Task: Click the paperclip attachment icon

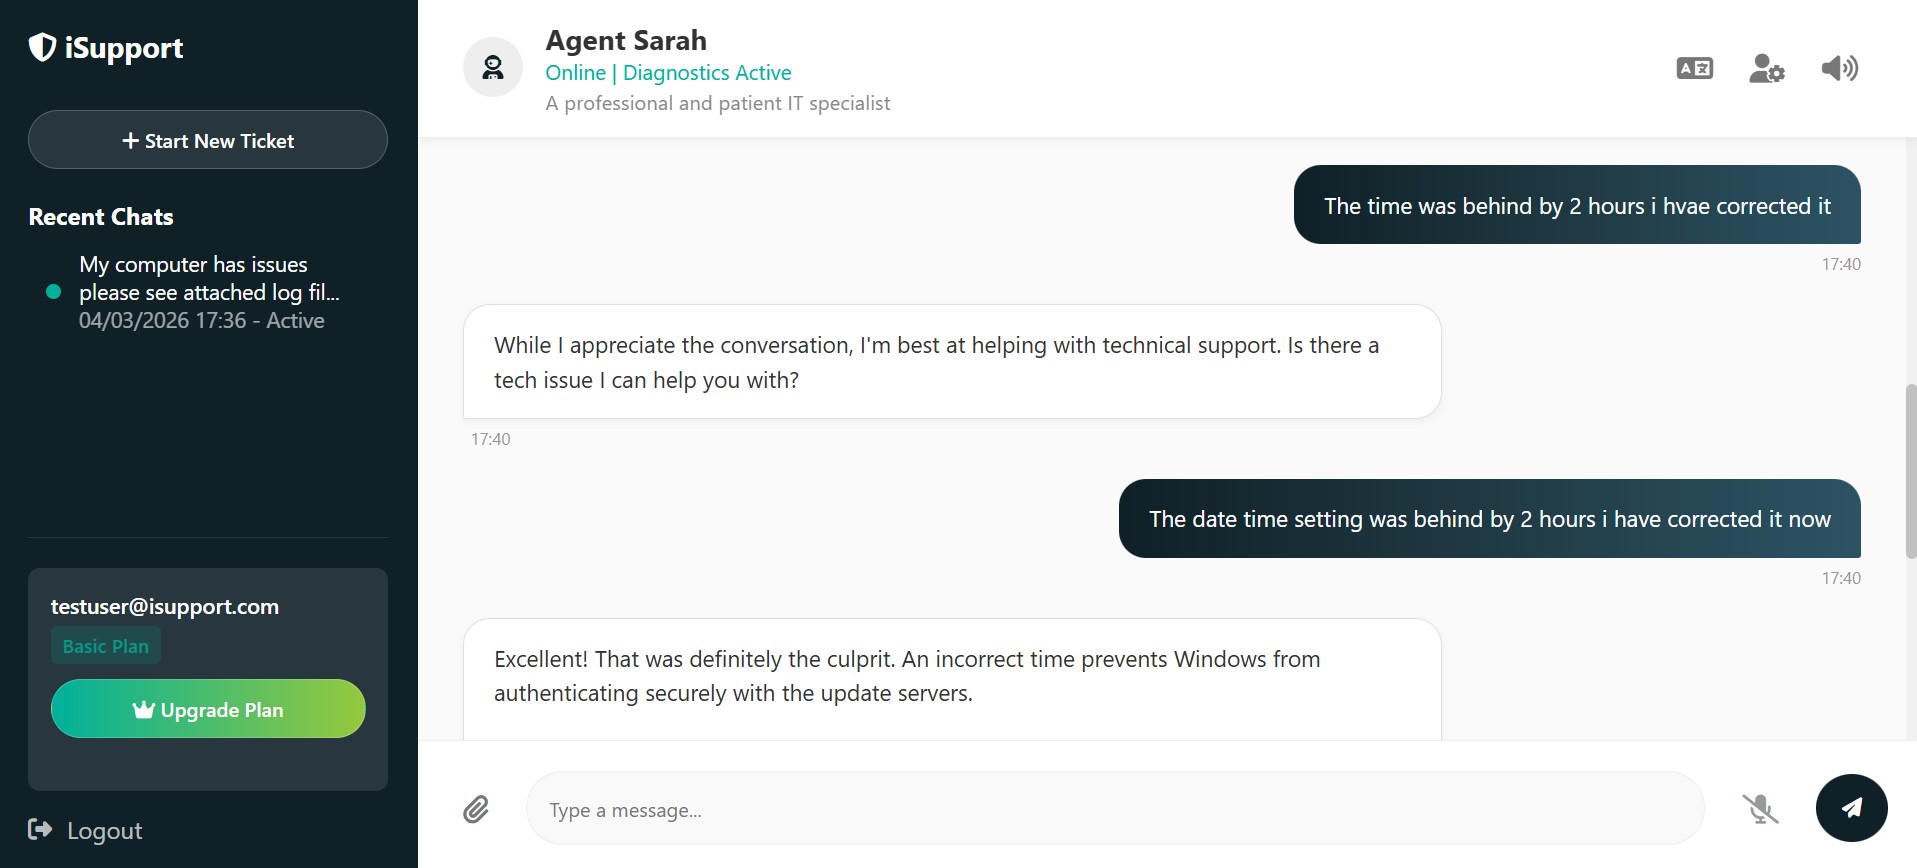Action: (x=476, y=809)
